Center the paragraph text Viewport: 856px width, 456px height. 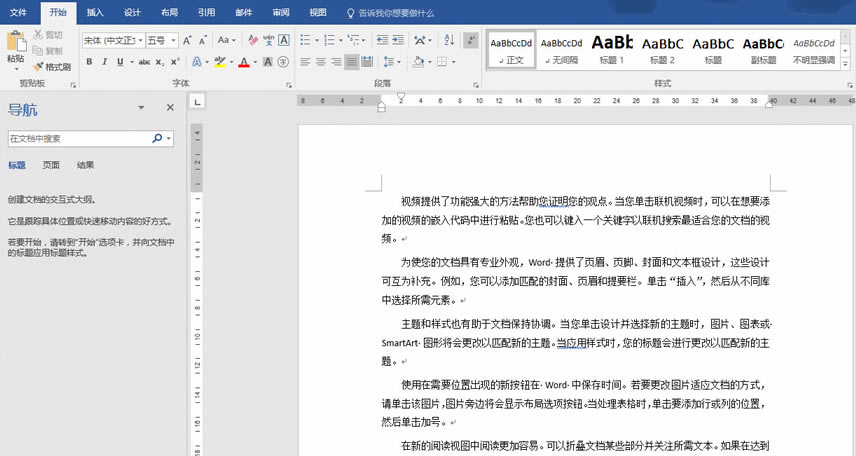pyautogui.click(x=320, y=62)
